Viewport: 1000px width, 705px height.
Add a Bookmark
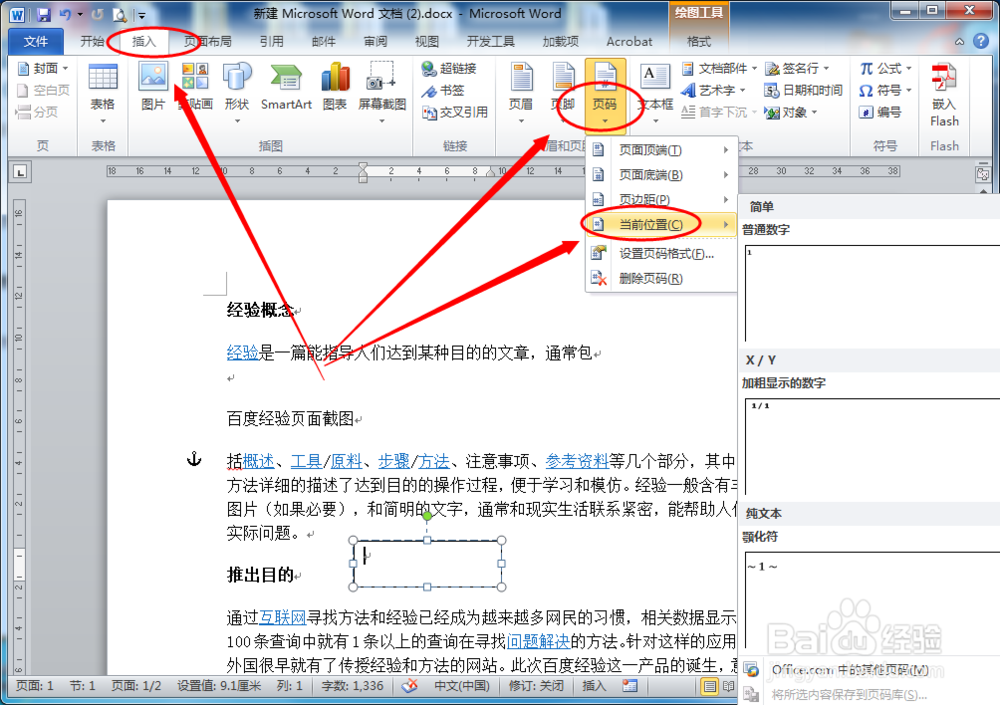tap(443, 91)
